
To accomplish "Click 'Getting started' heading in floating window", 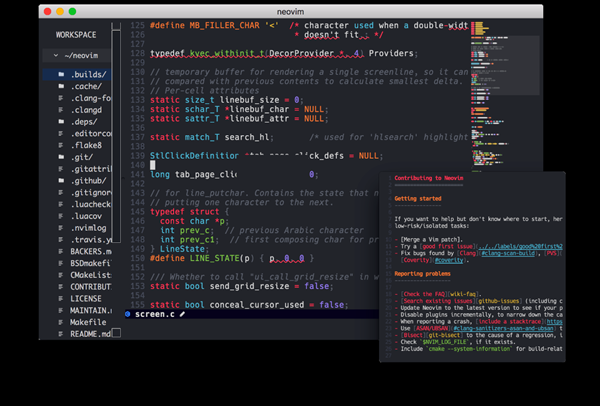I will tap(418, 199).
